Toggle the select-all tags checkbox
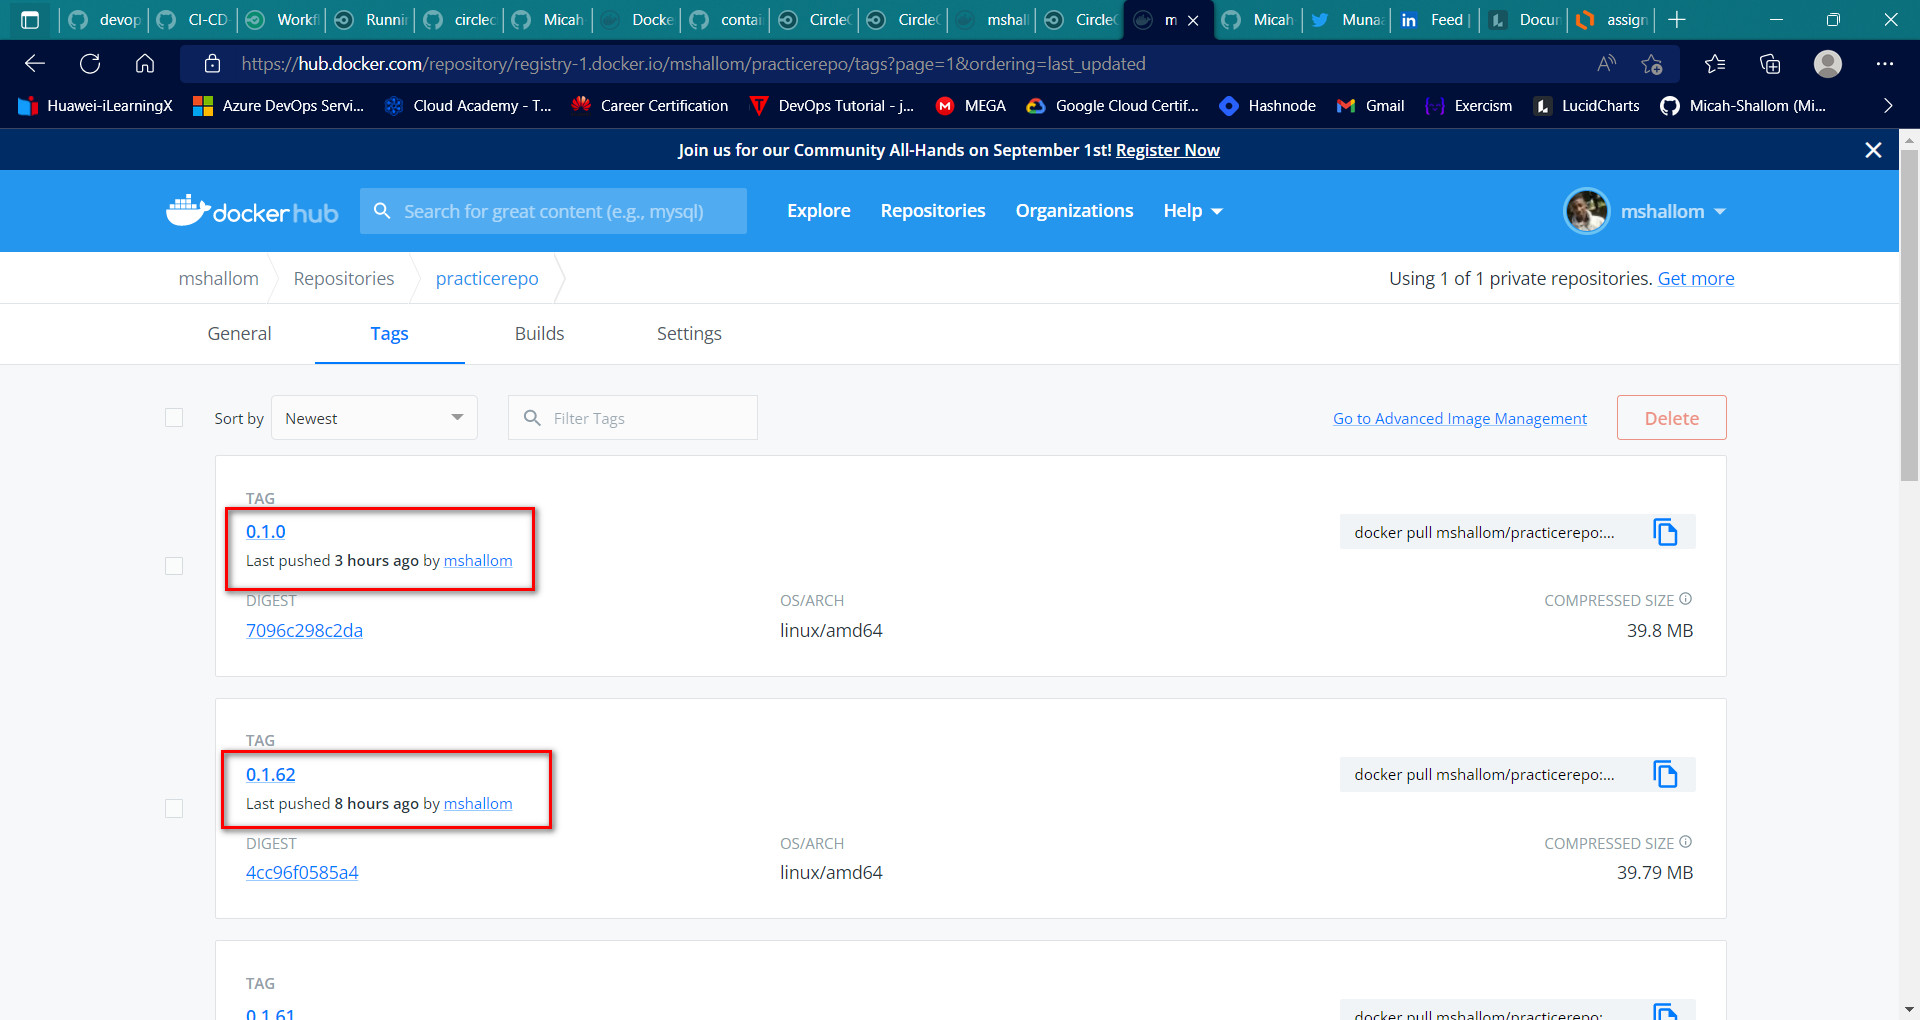Viewport: 1920px width, 1020px height. [174, 418]
